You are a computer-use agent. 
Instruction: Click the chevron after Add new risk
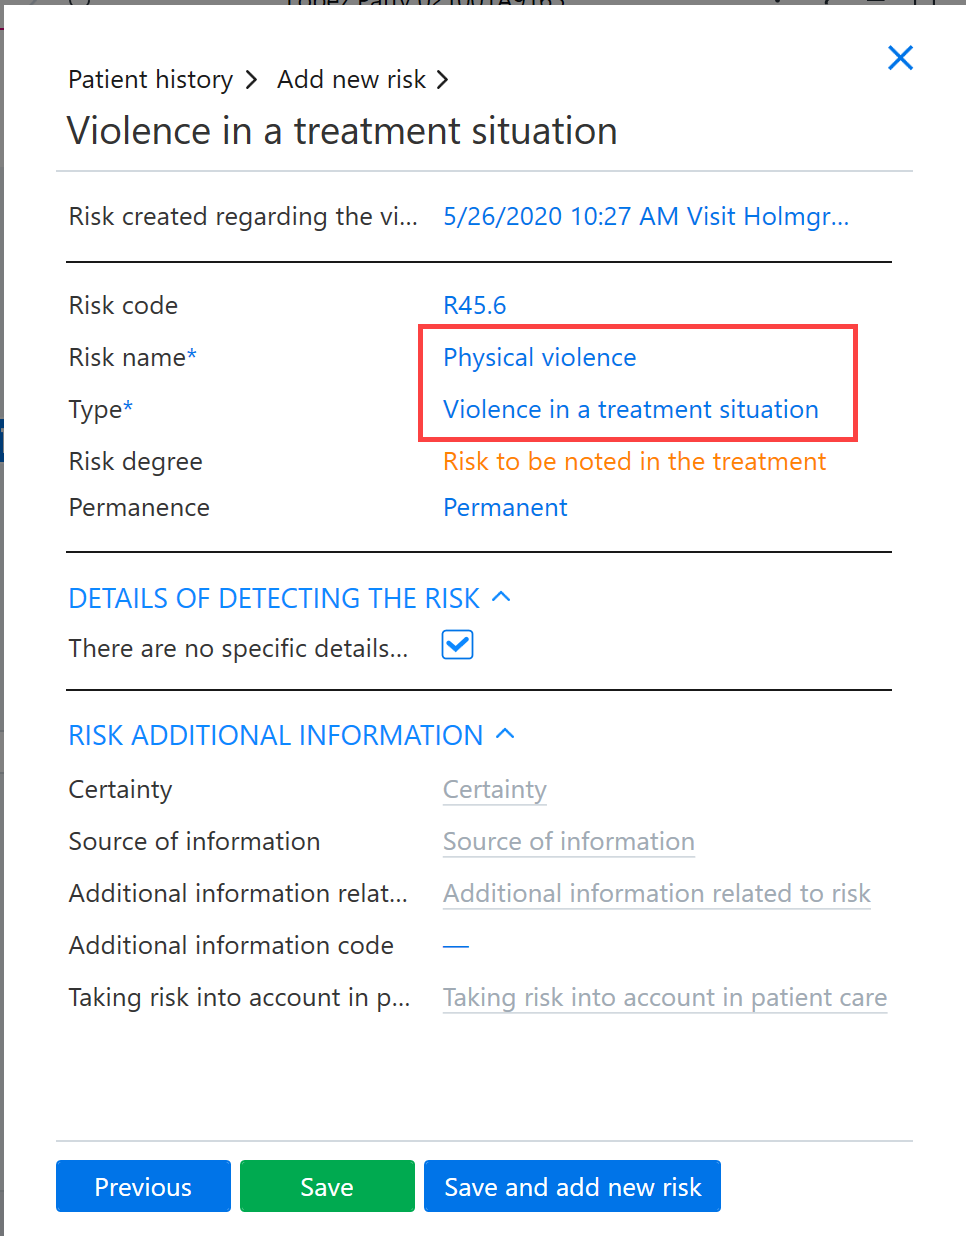pos(442,80)
